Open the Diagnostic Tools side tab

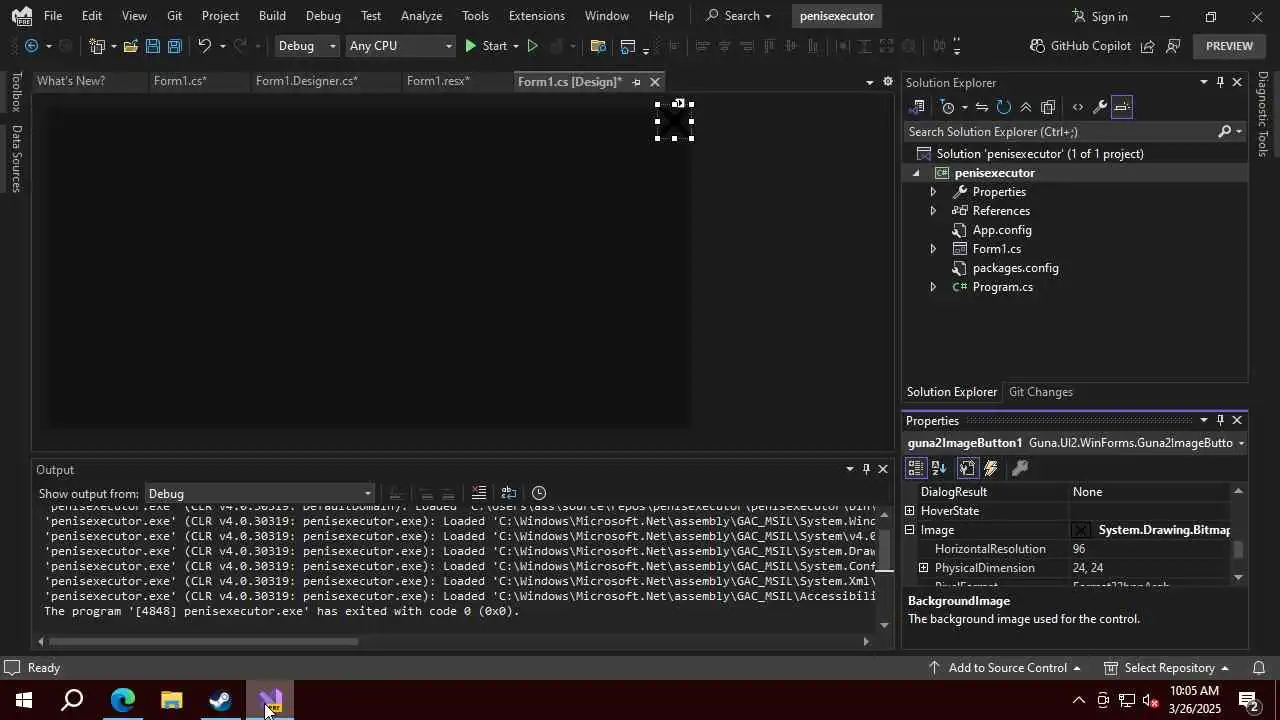pyautogui.click(x=1263, y=113)
